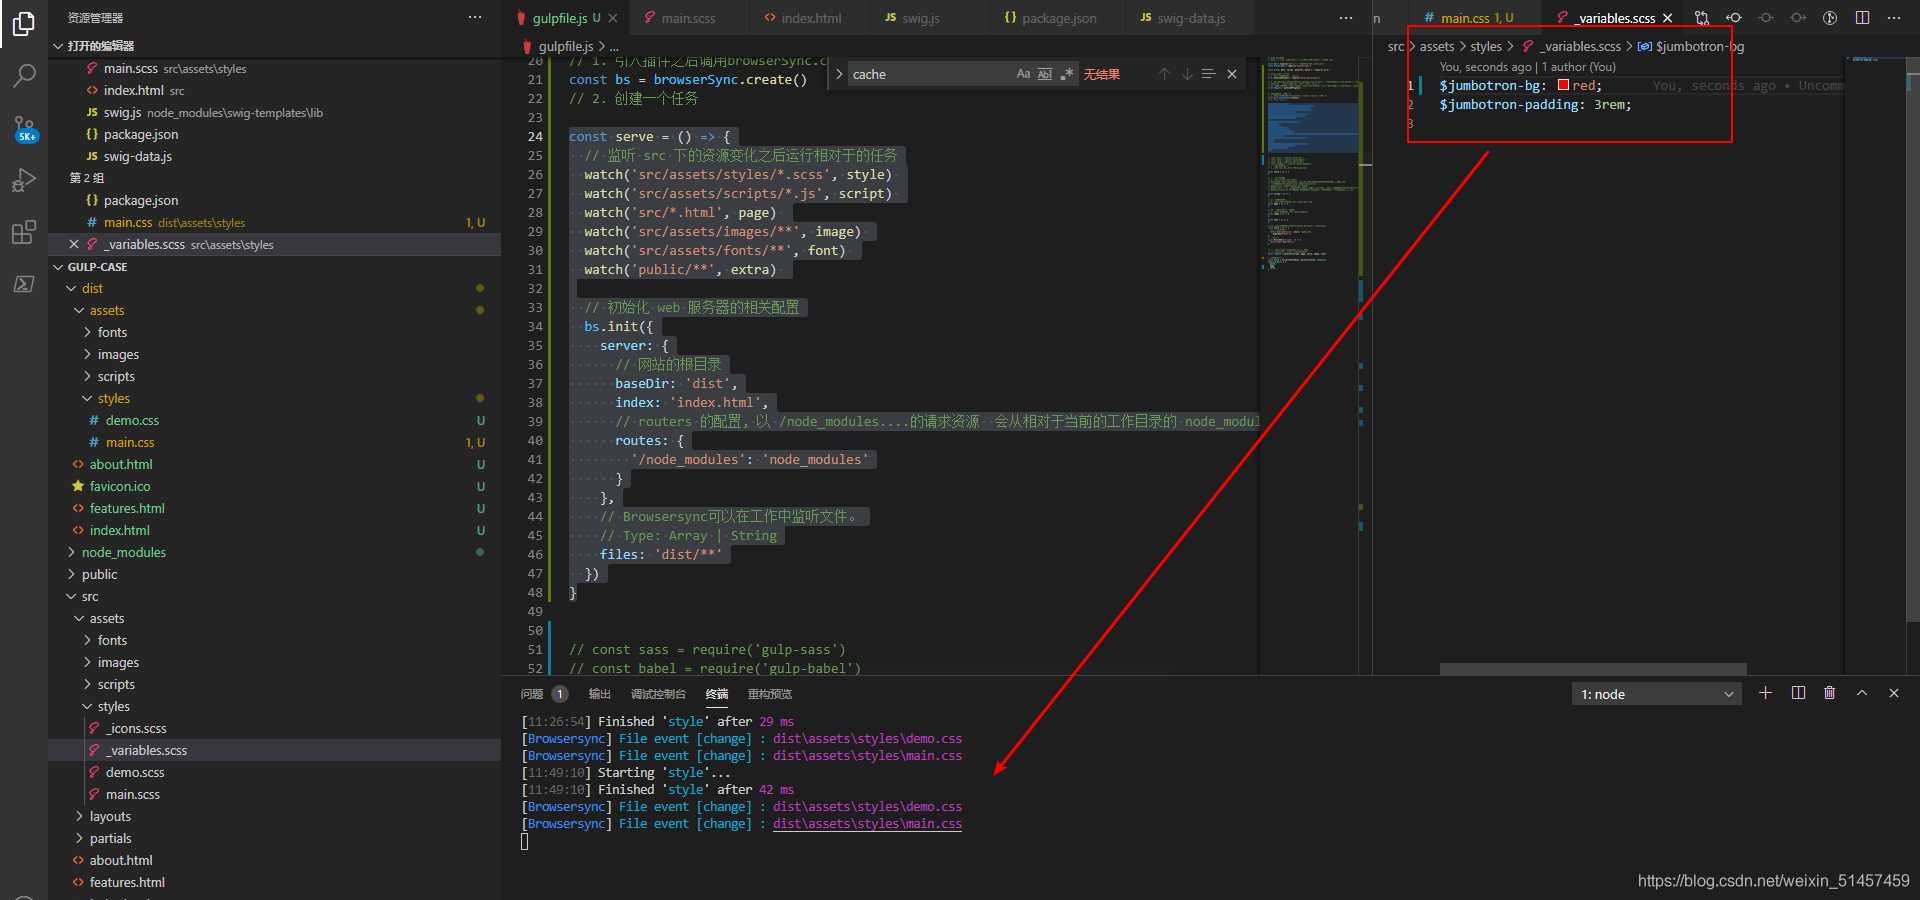
Task: Click right editor horizontal scrollbar
Action: tap(1593, 669)
